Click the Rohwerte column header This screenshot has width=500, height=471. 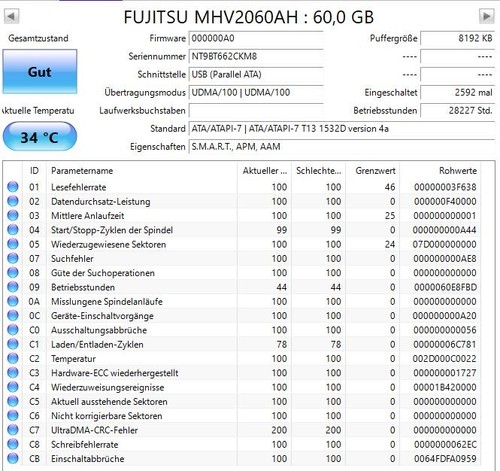pos(440,171)
